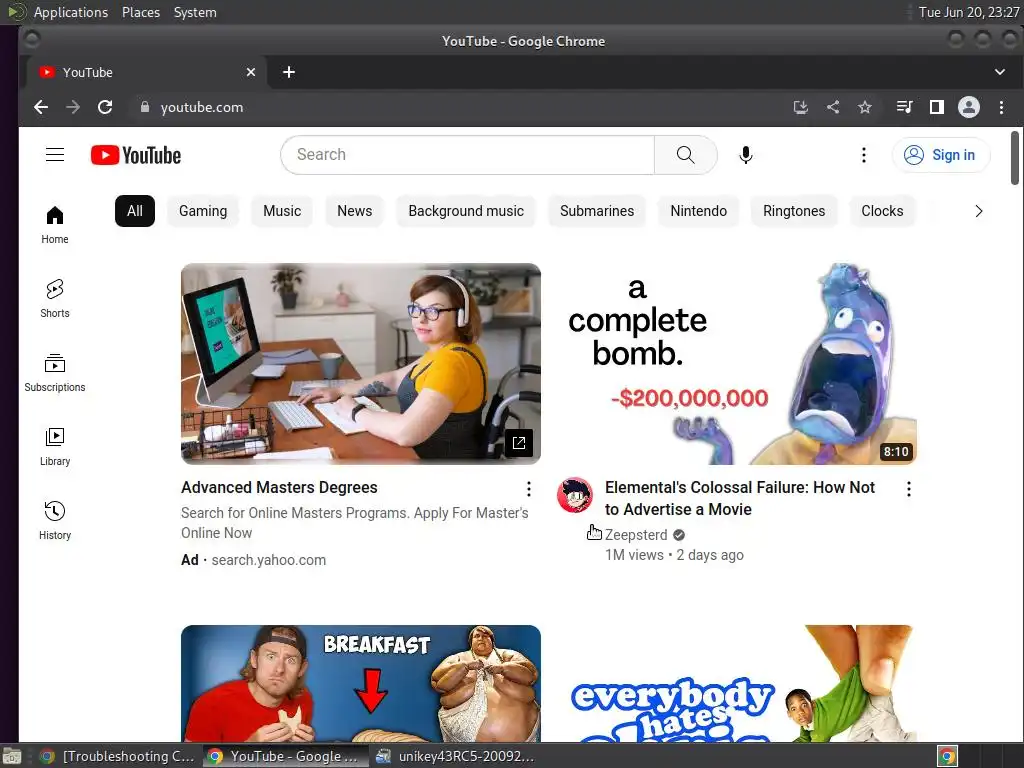The width and height of the screenshot is (1024, 768).
Task: Visit the Zeepsterd channel name link
Action: 636,535
